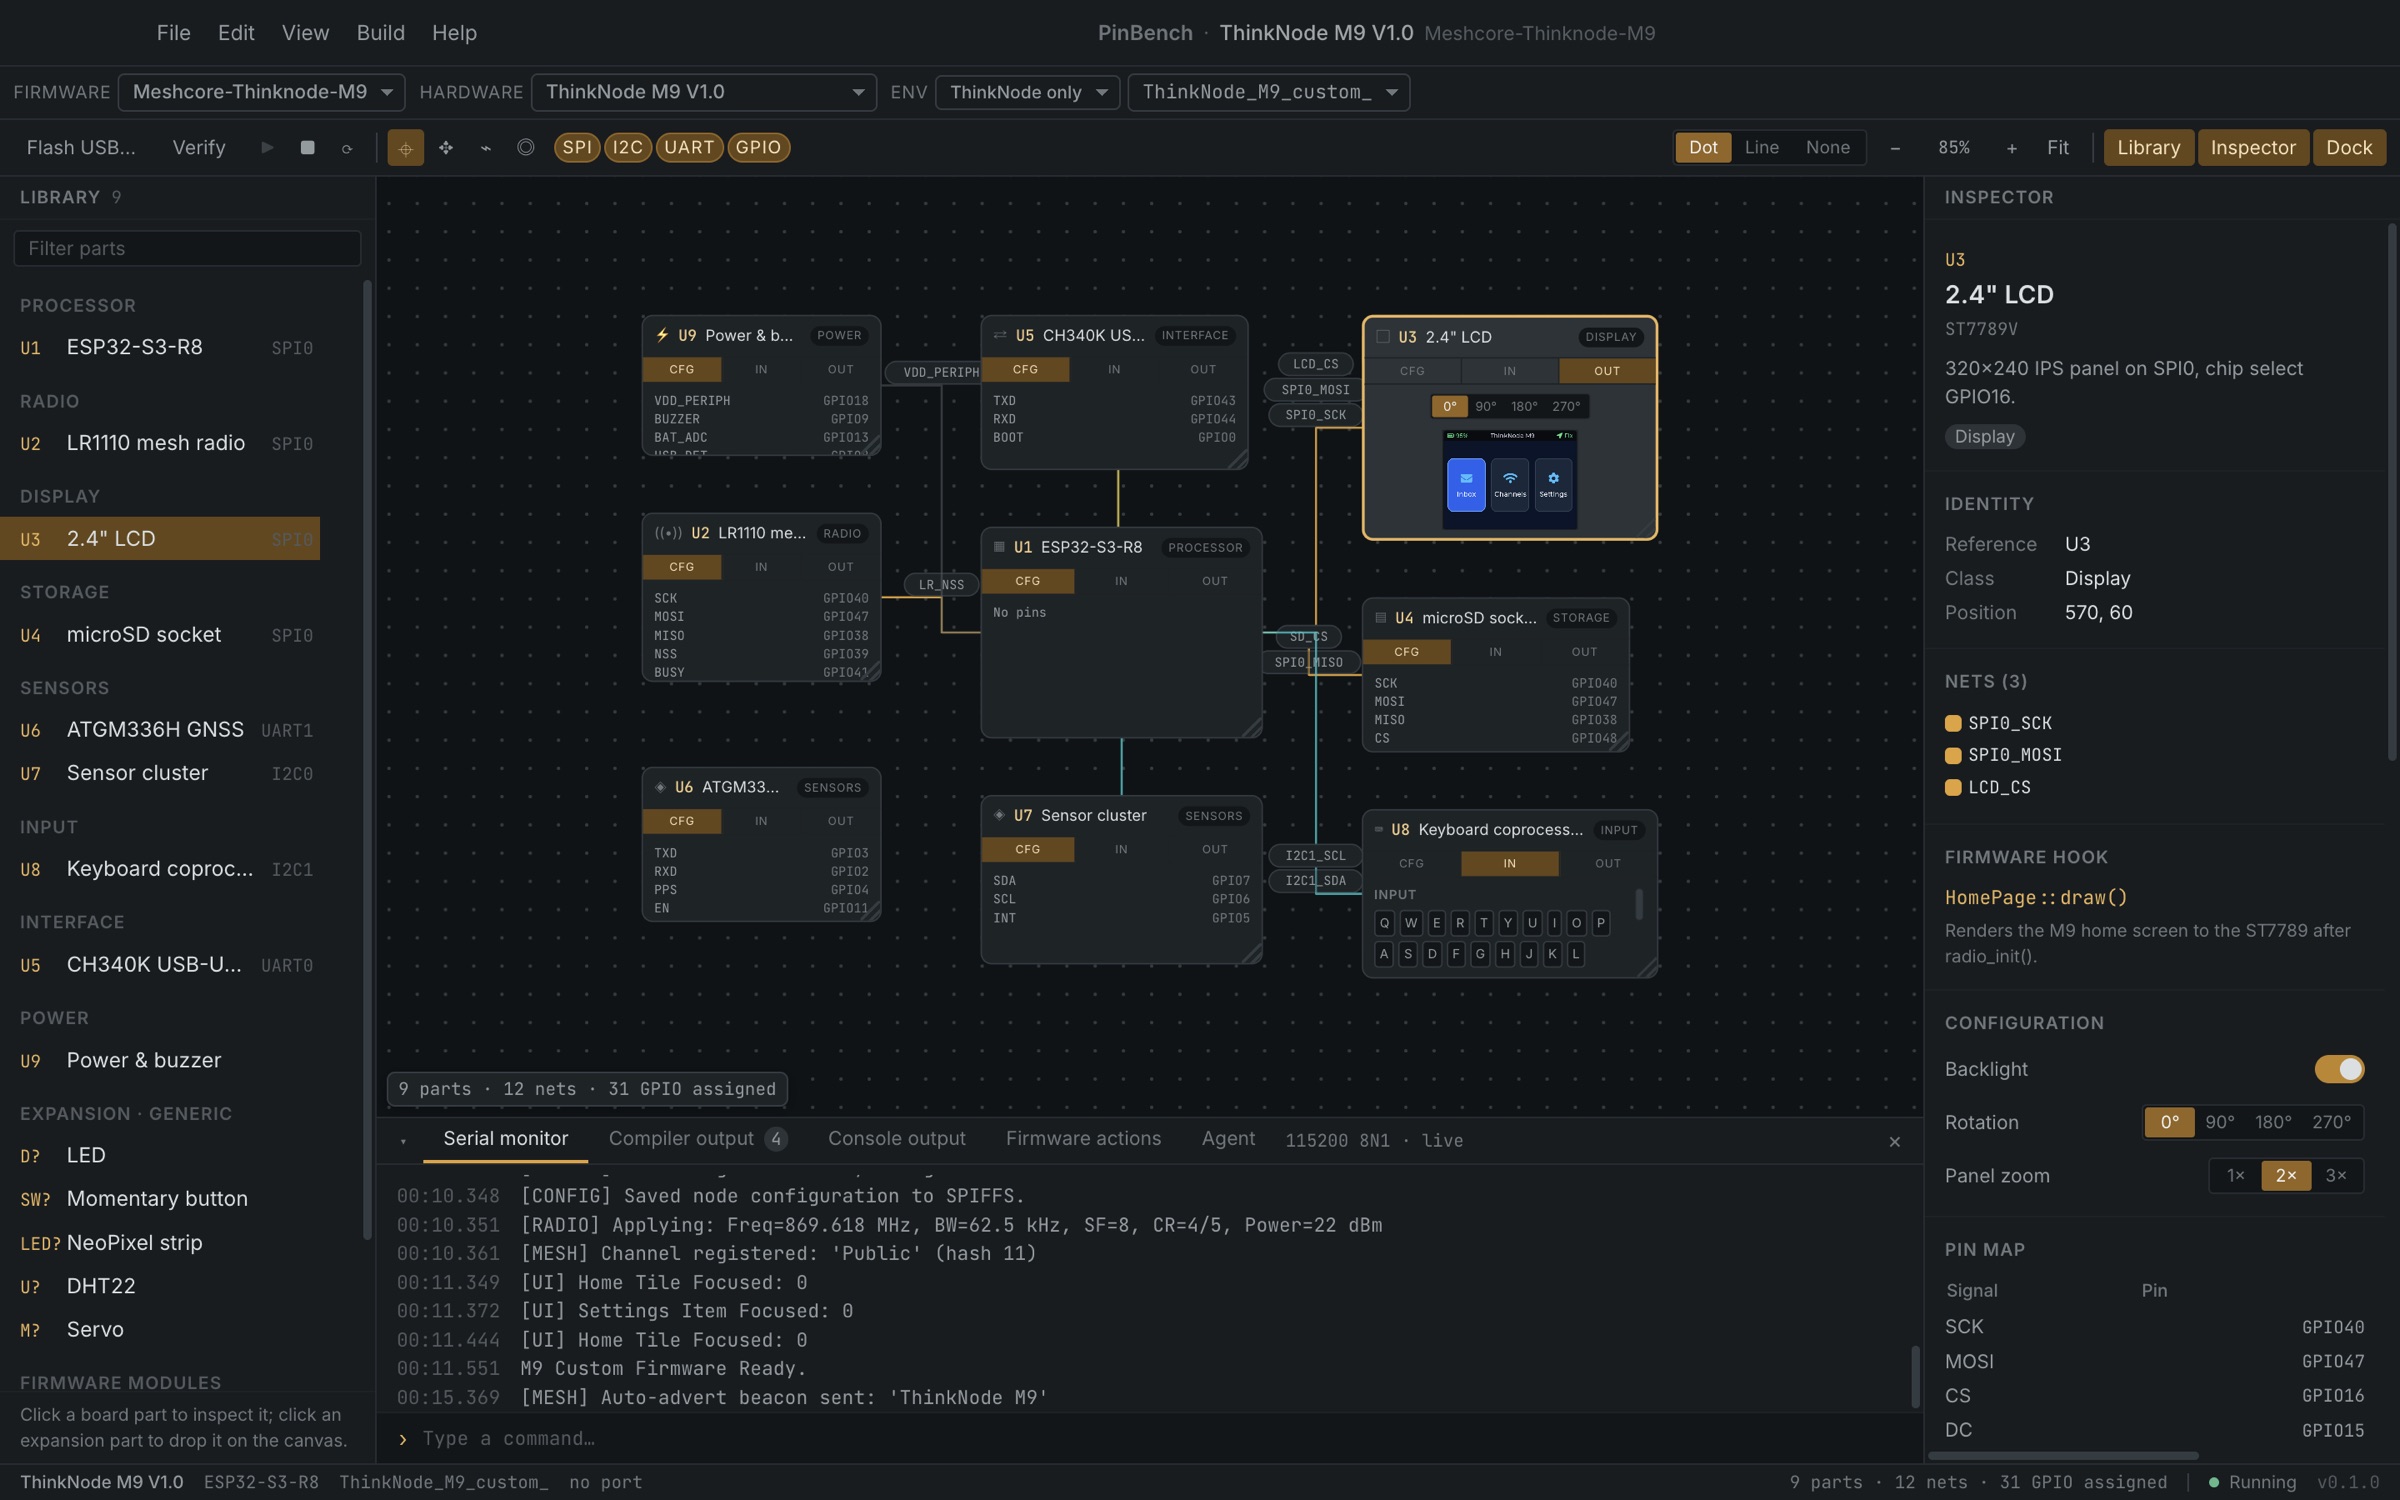
Task: Click the Fit zoom button
Action: point(2057,147)
